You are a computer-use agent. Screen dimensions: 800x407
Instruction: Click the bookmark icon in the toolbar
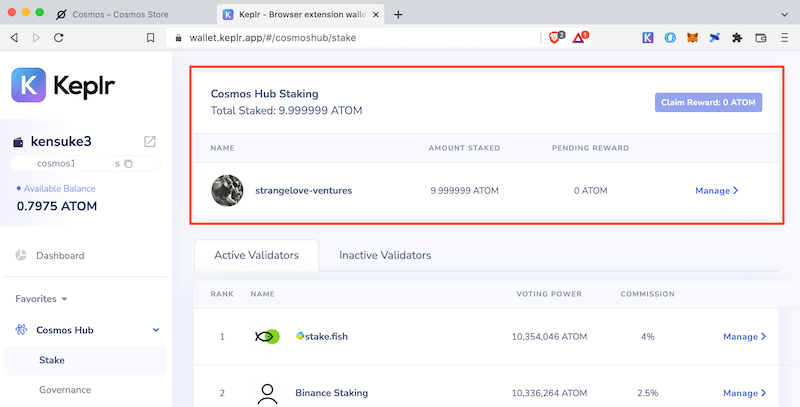150,38
